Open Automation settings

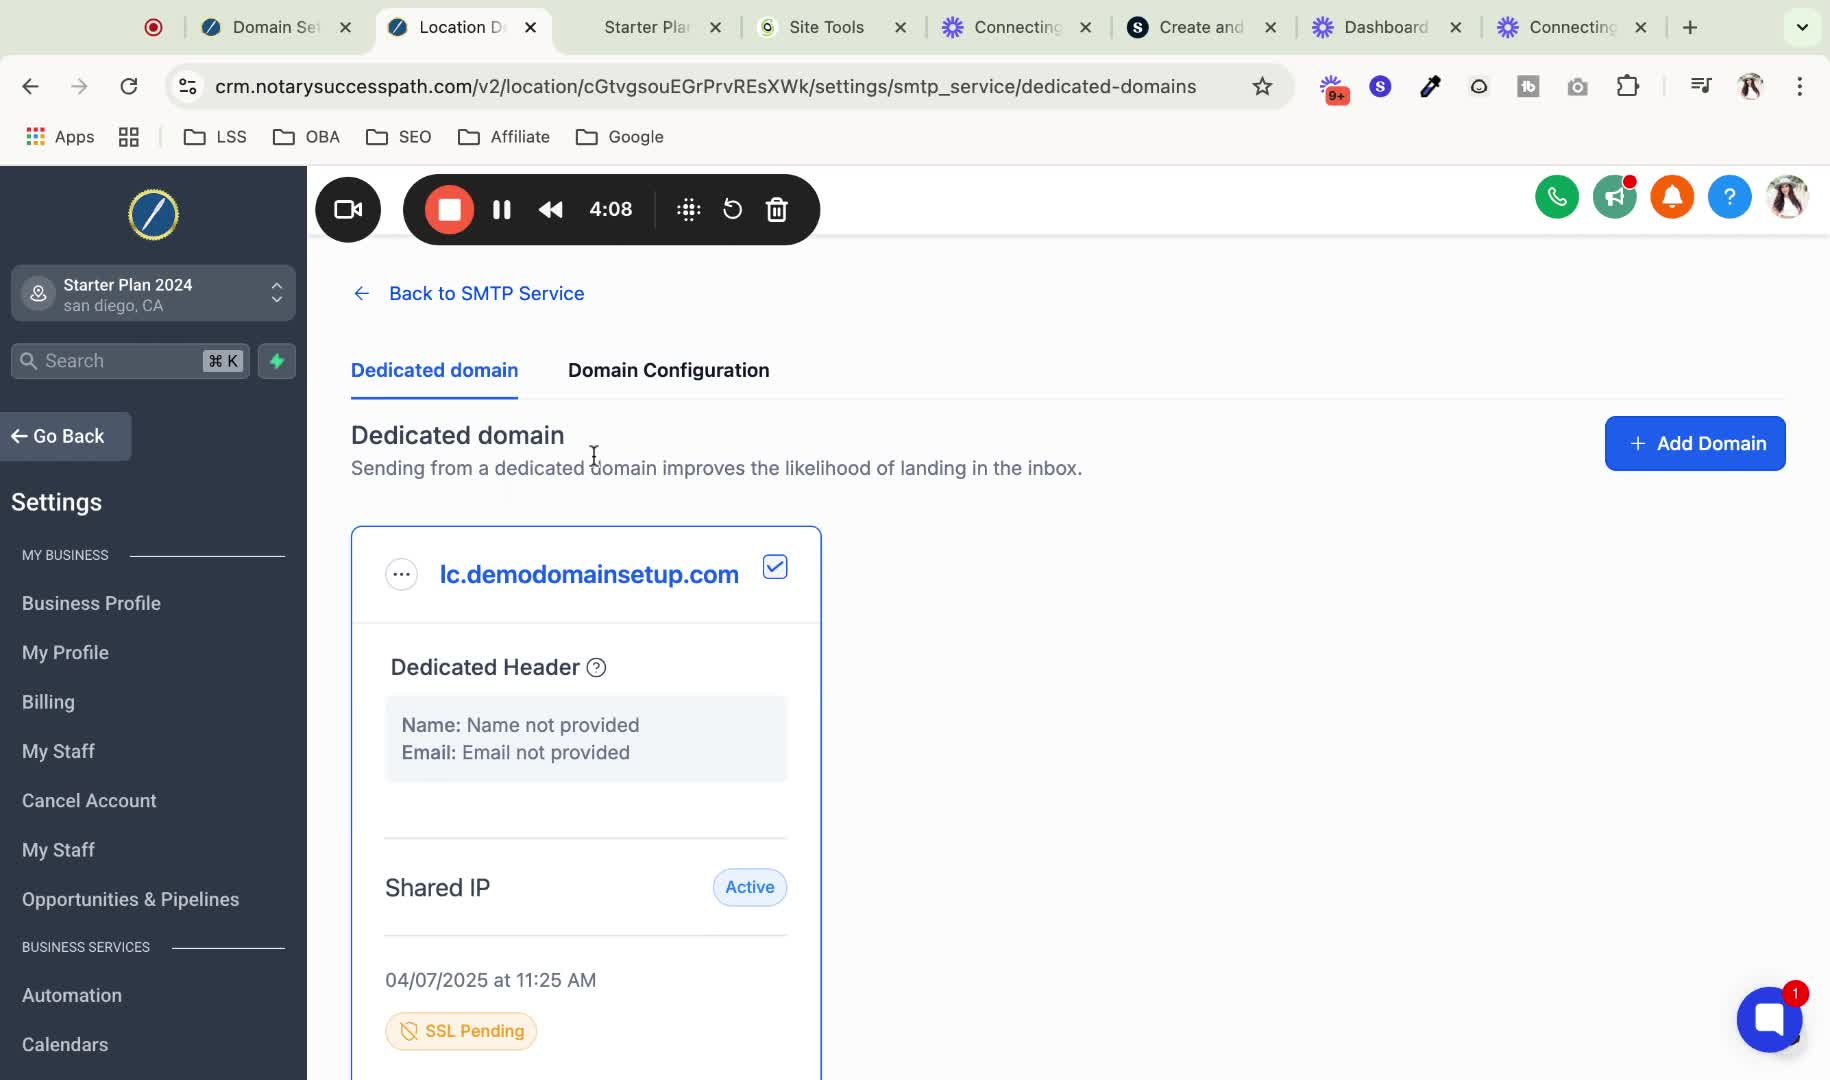click(72, 995)
